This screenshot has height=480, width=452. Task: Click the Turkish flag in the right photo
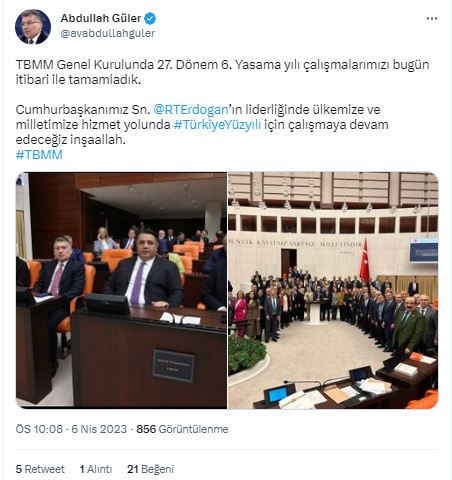pyautogui.click(x=364, y=259)
